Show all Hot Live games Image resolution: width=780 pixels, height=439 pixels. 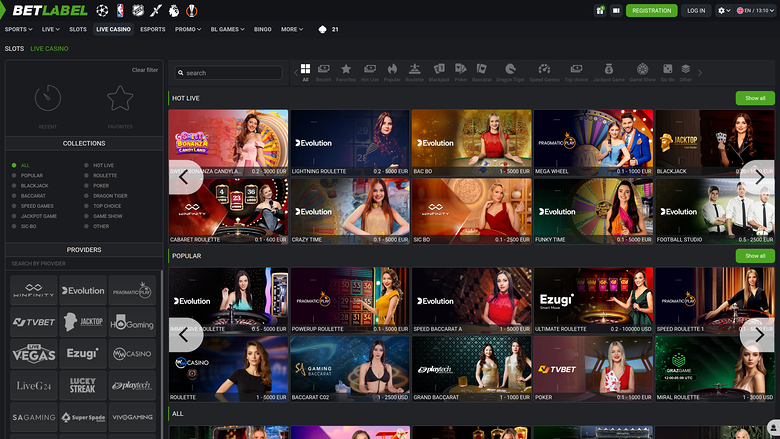click(755, 98)
